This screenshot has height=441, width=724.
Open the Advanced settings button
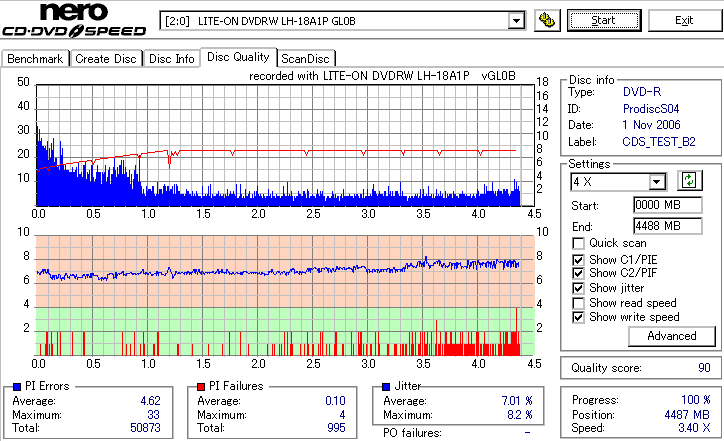[x=671, y=336]
